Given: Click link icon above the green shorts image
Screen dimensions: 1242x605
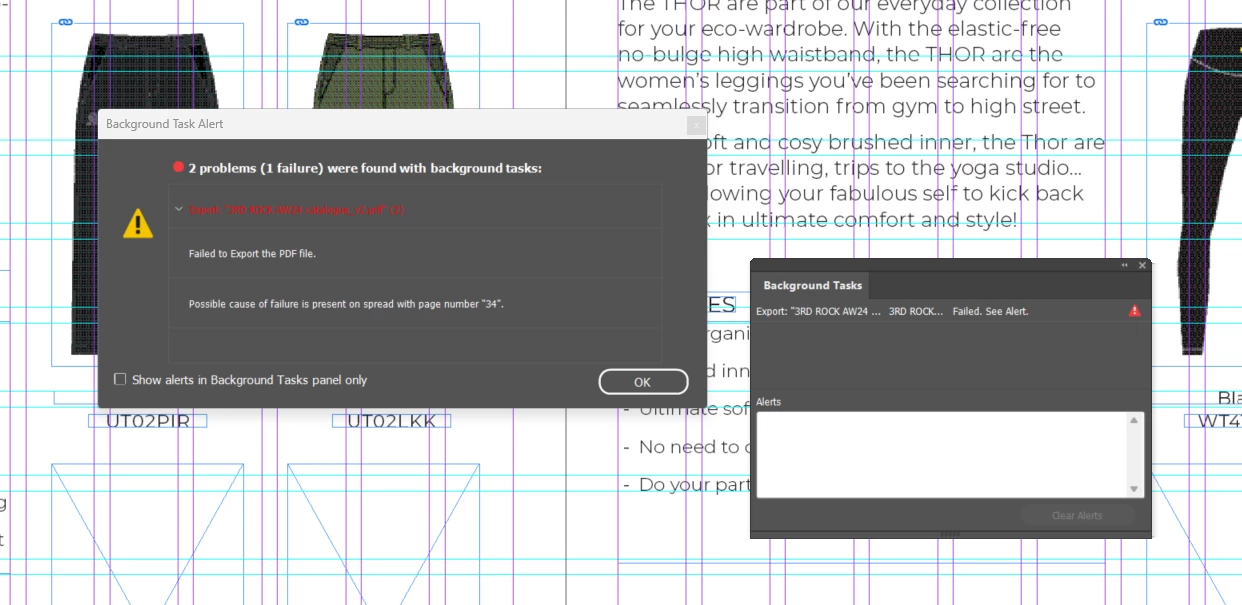Looking at the screenshot, I should point(302,22).
